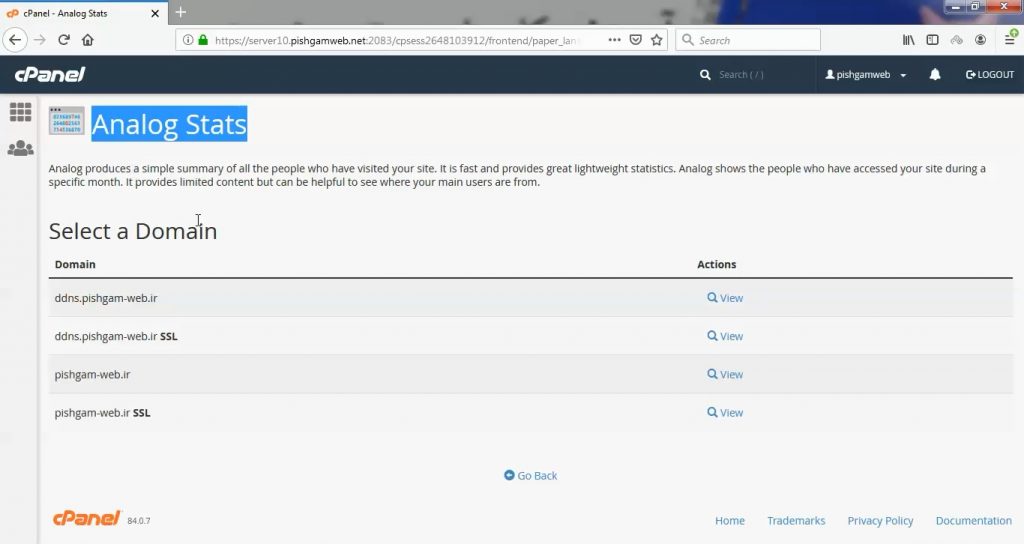Viewport: 1024px width, 544px height.
Task: Open the Firefox account avatar icon
Action: (x=980, y=40)
